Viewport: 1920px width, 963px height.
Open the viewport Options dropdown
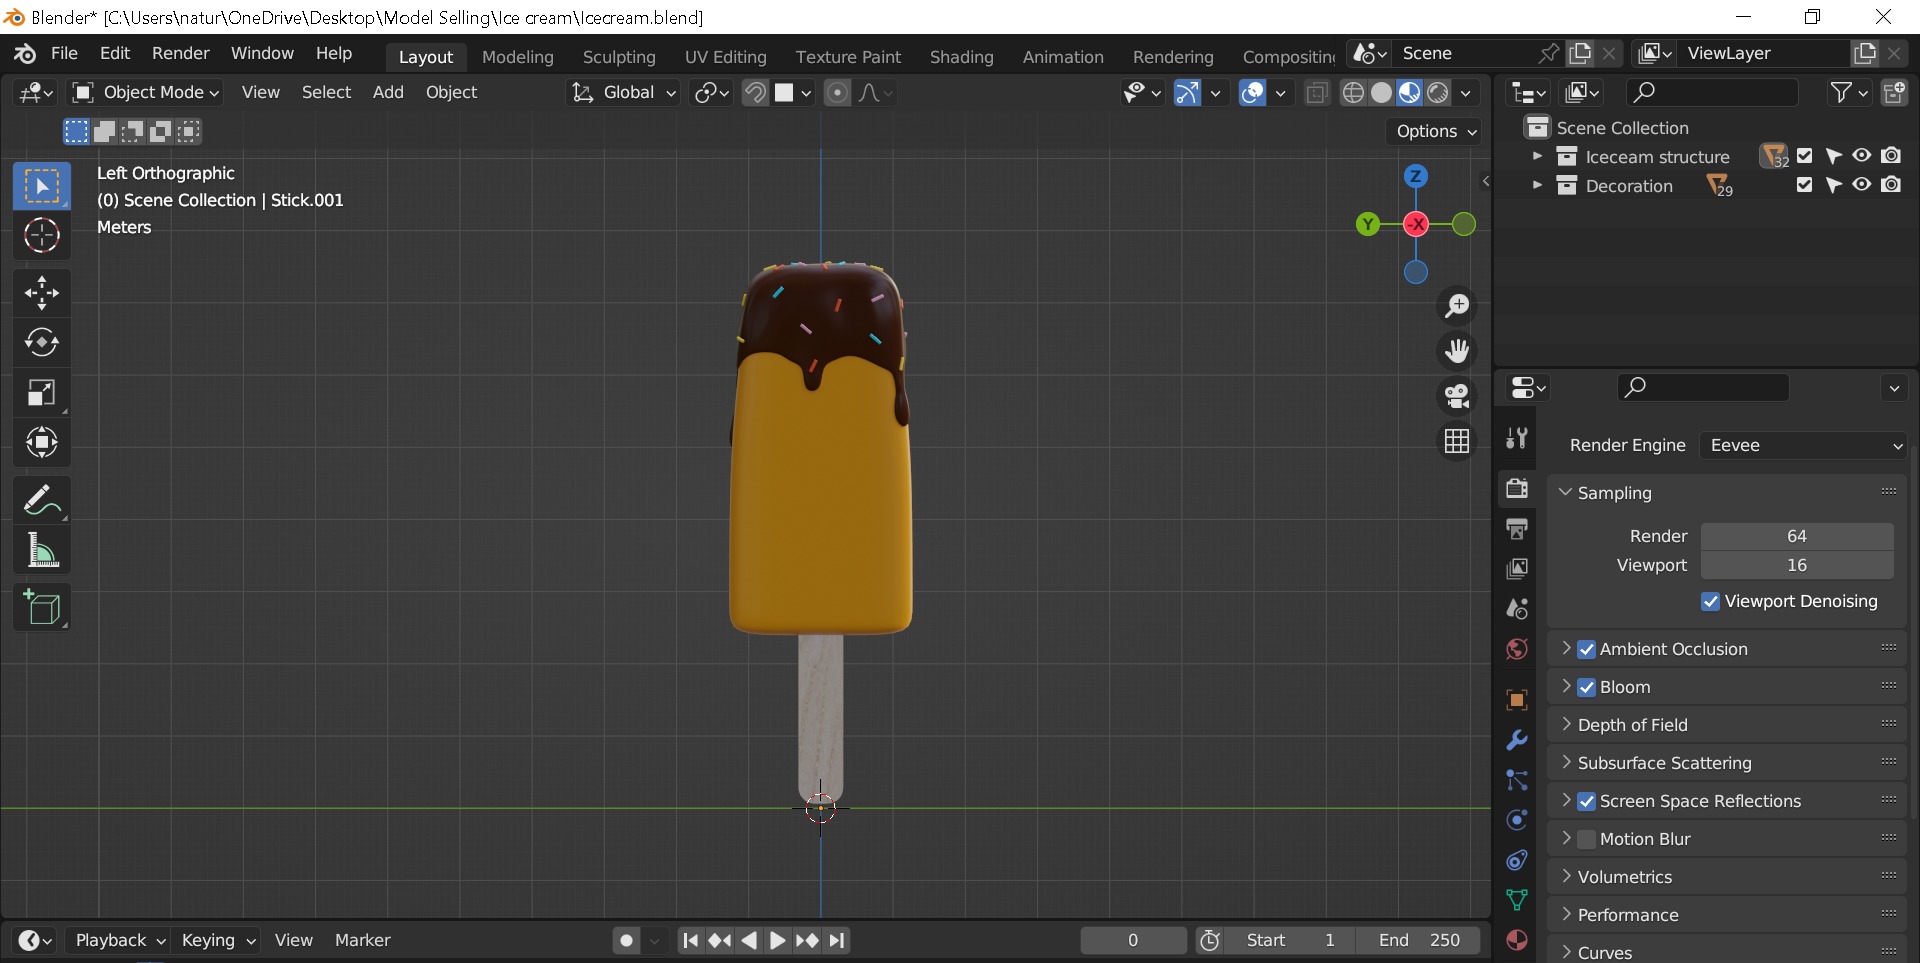tap(1436, 131)
